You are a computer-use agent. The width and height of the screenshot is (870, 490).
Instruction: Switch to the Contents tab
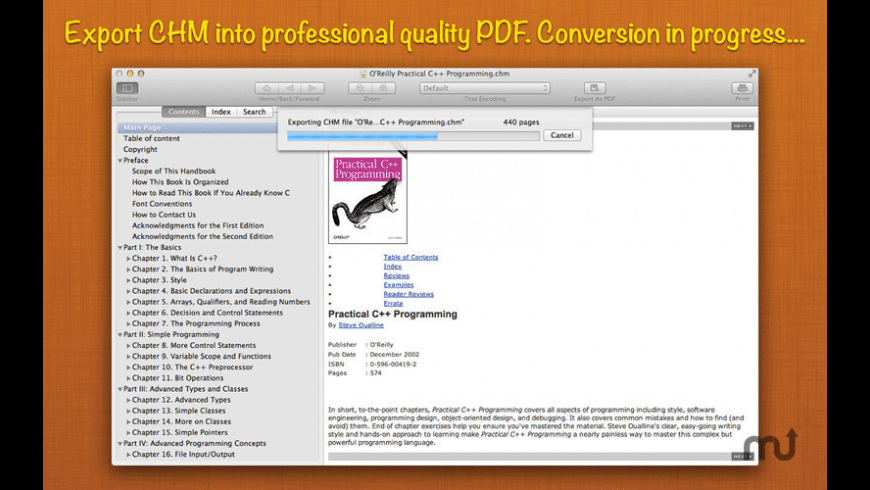184,112
